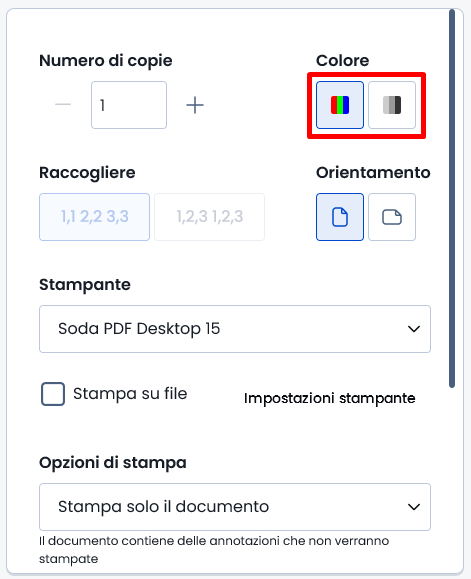Select the 1,1 2,2 3,3 collate option
This screenshot has width=471, height=579.
pyautogui.click(x=94, y=217)
